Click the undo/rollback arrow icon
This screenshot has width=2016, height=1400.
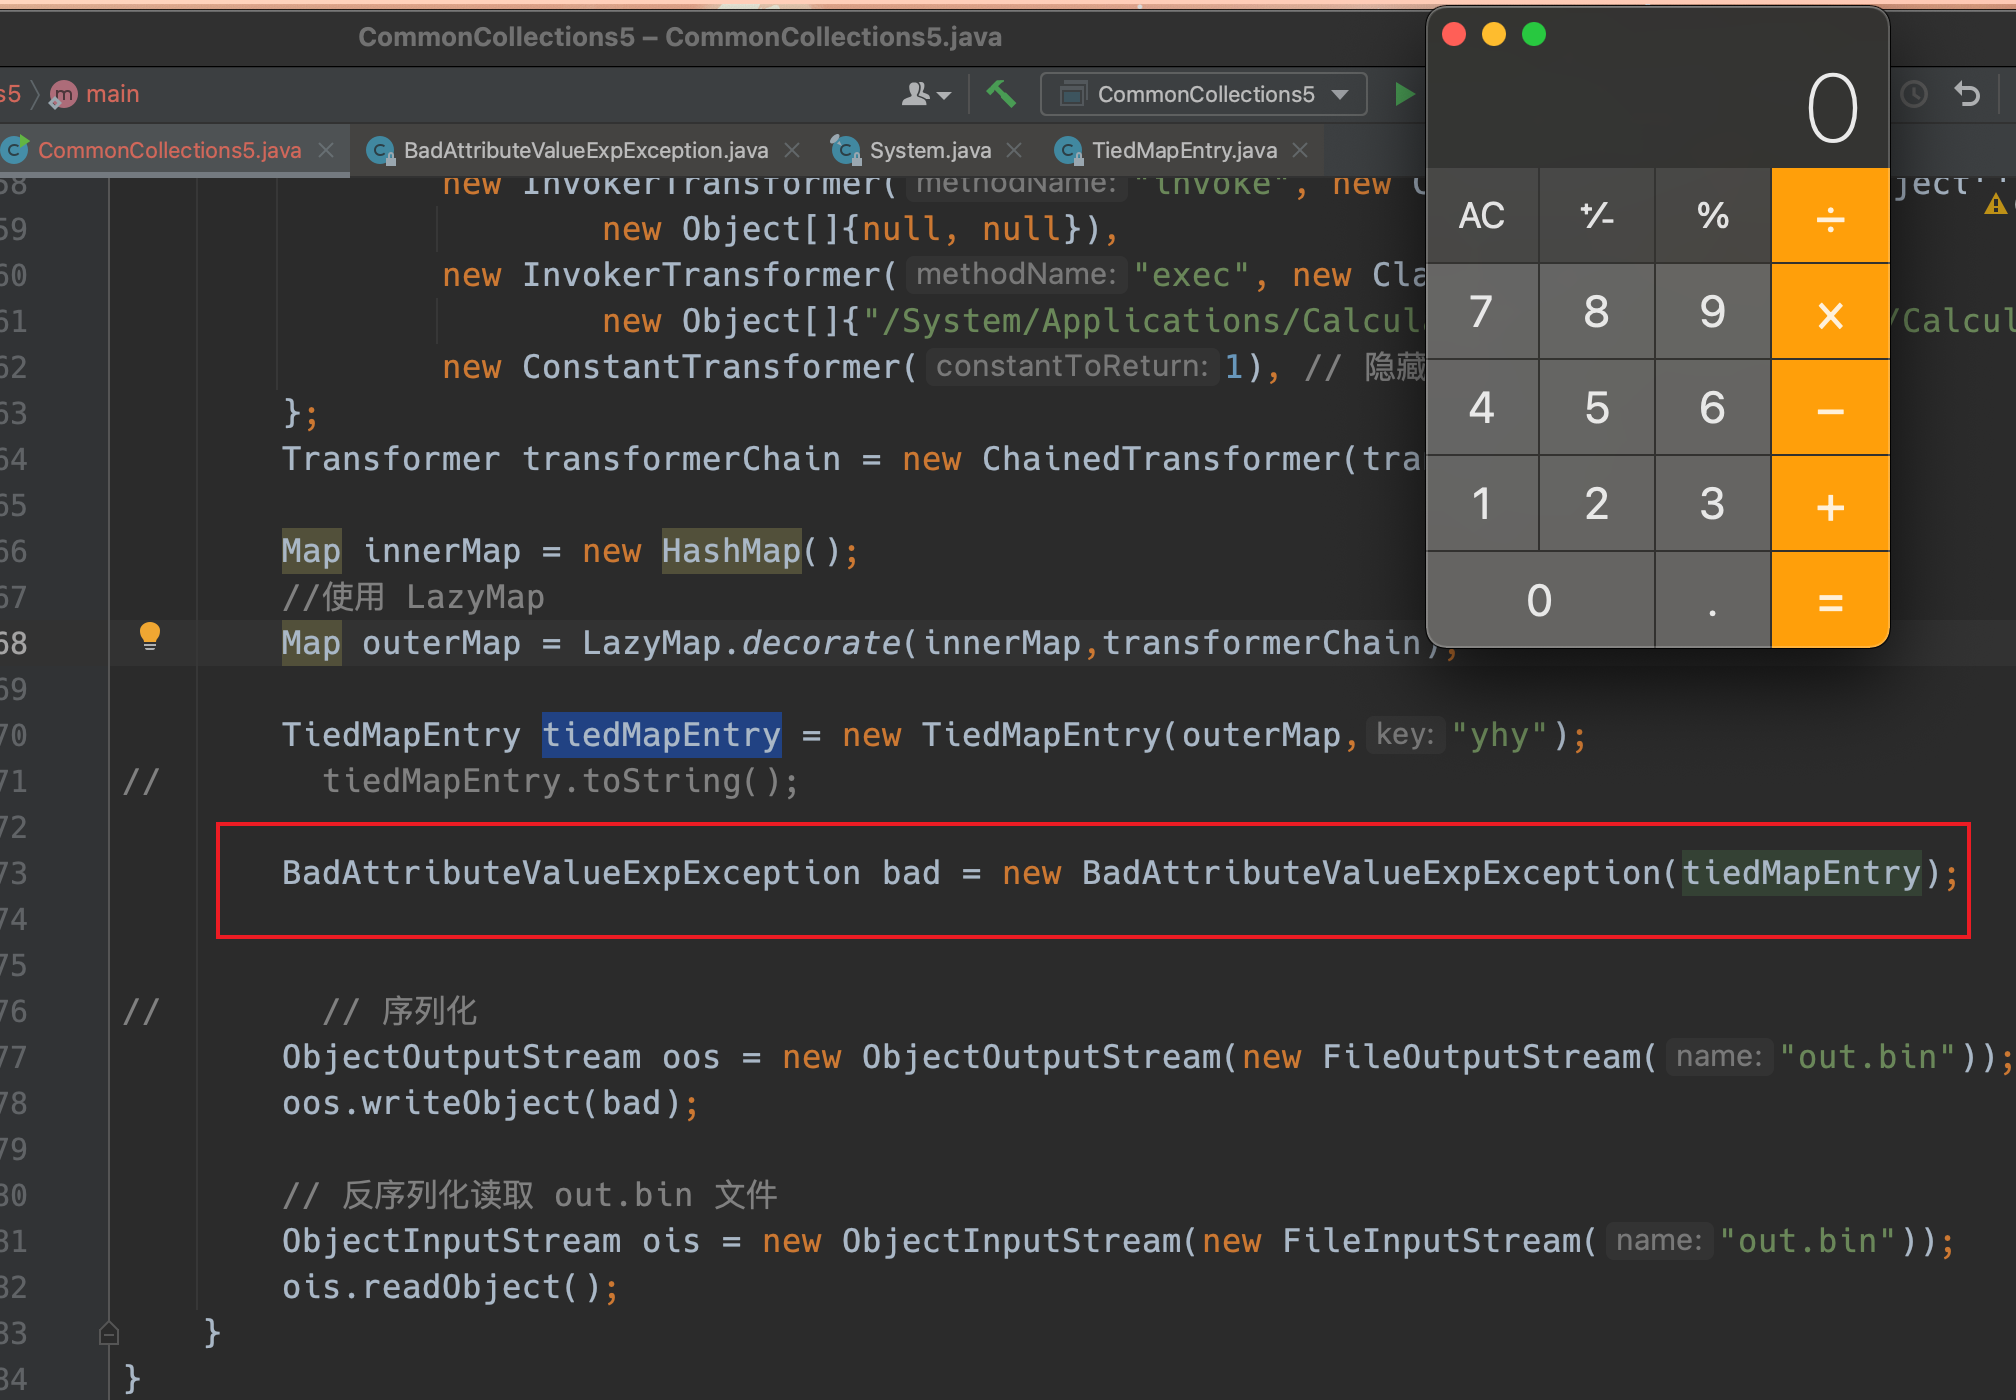(x=1967, y=94)
